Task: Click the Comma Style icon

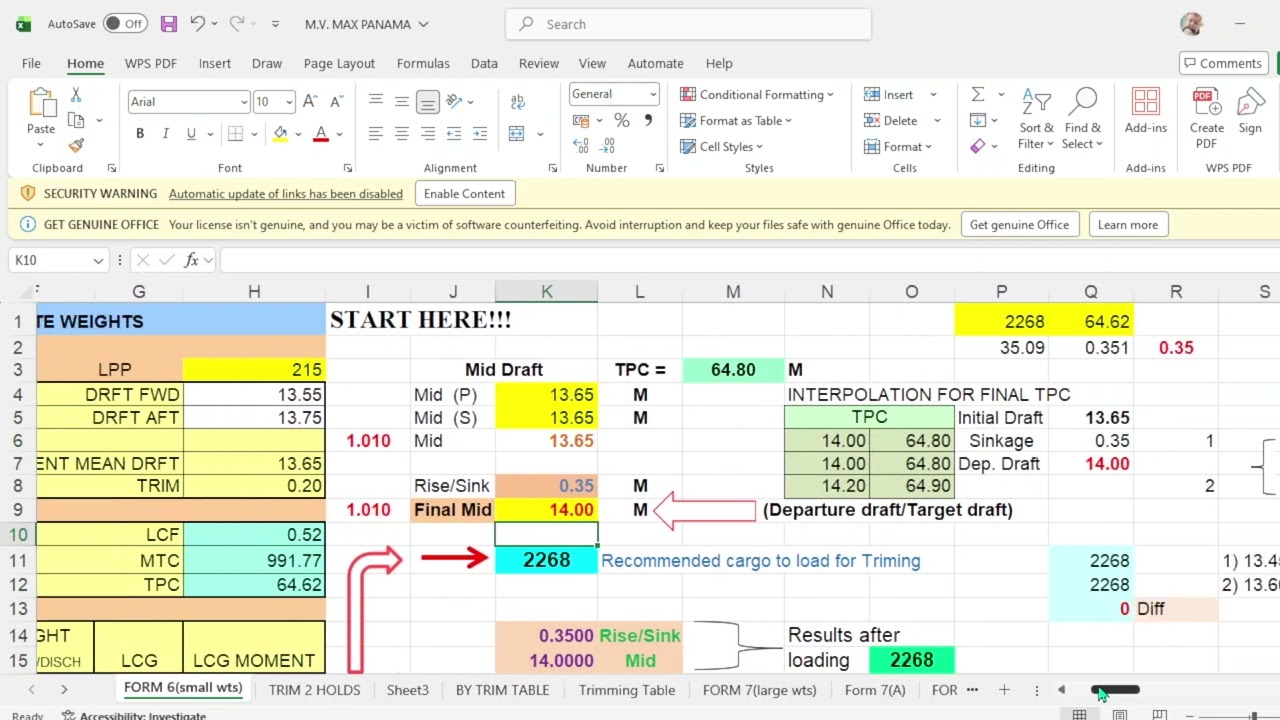Action: (x=647, y=120)
